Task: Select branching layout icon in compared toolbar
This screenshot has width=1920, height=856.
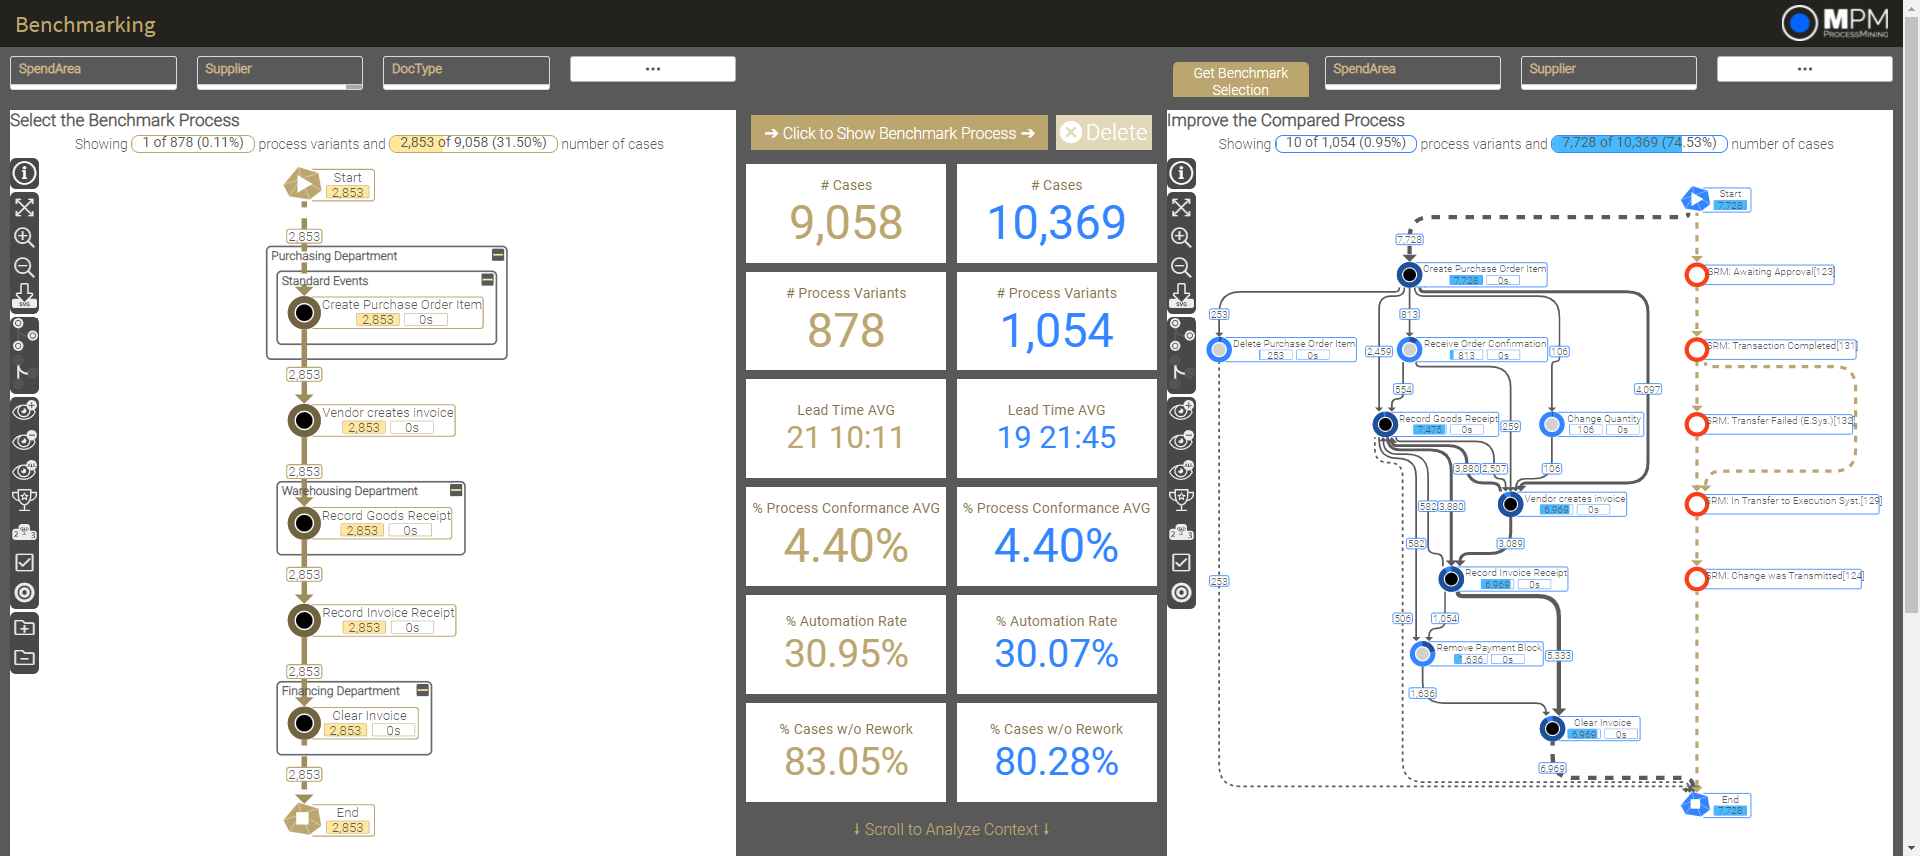Action: click(1181, 335)
